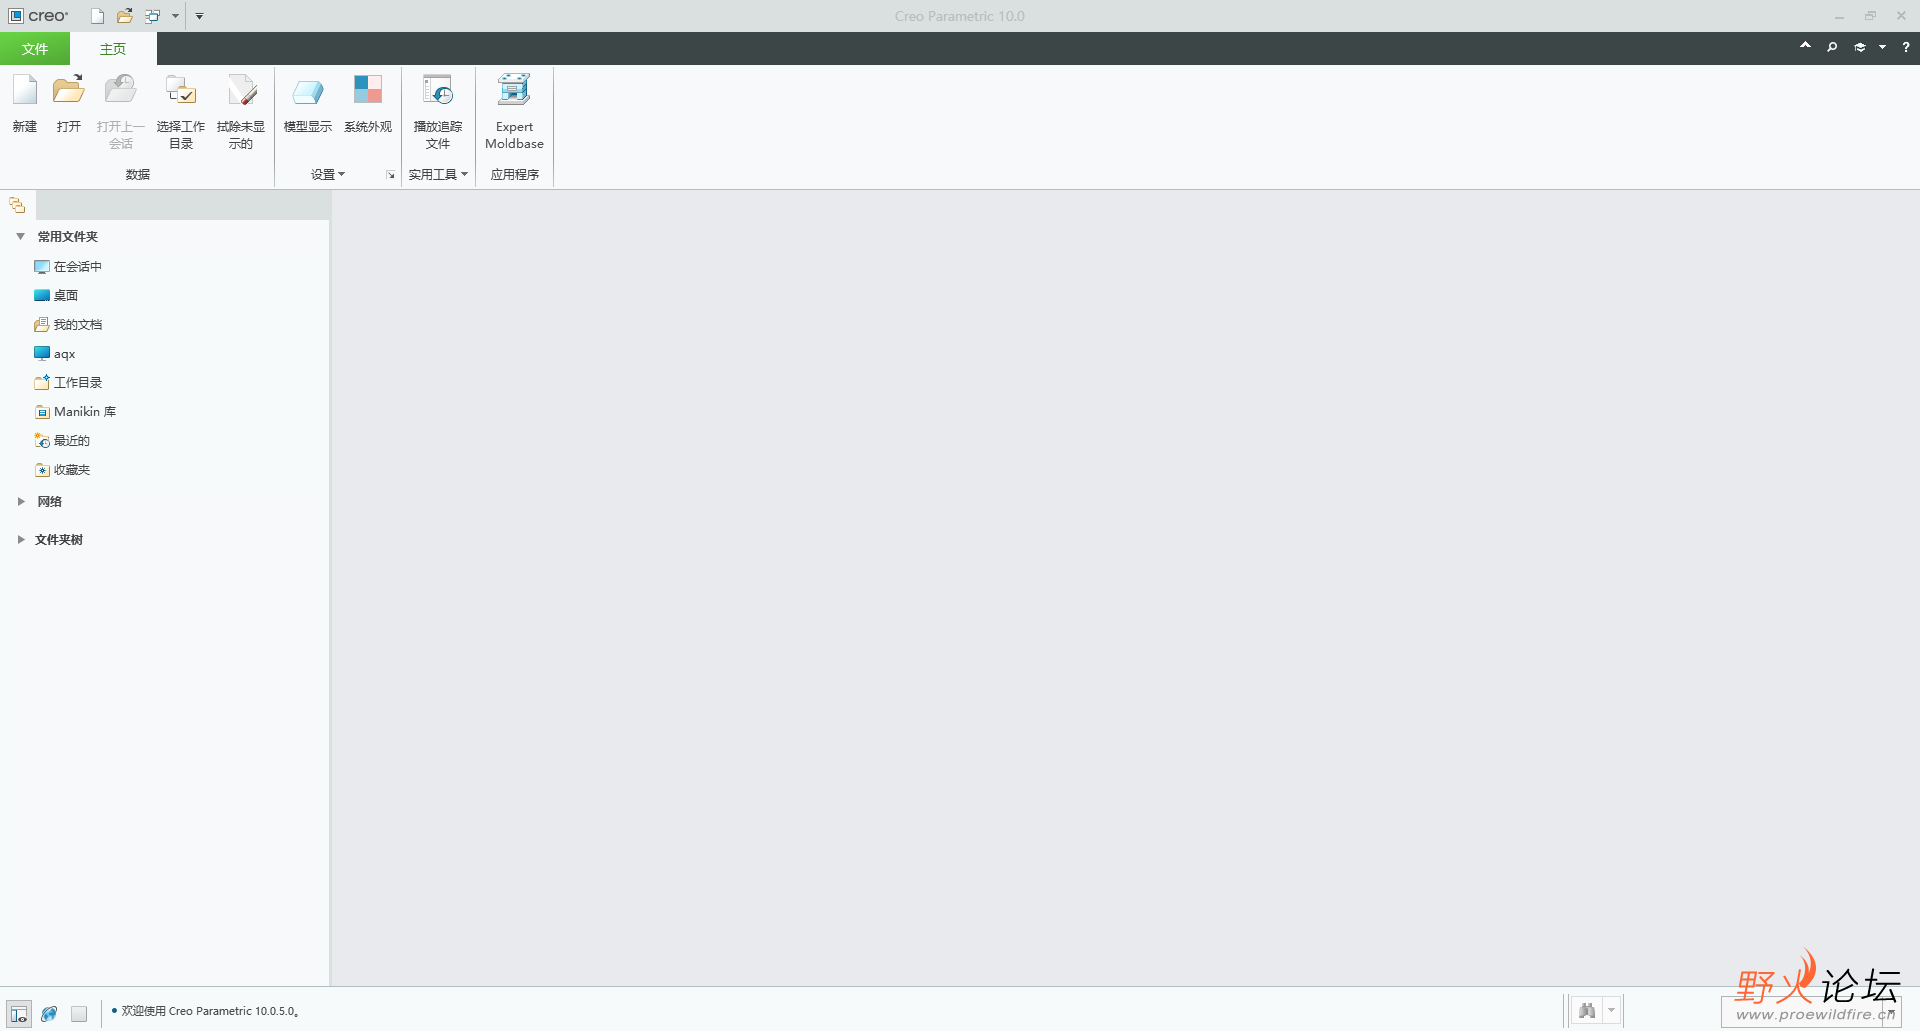This screenshot has width=1920, height=1031.
Task: Launch Expert Moldbase from the ribbon
Action: click(514, 112)
